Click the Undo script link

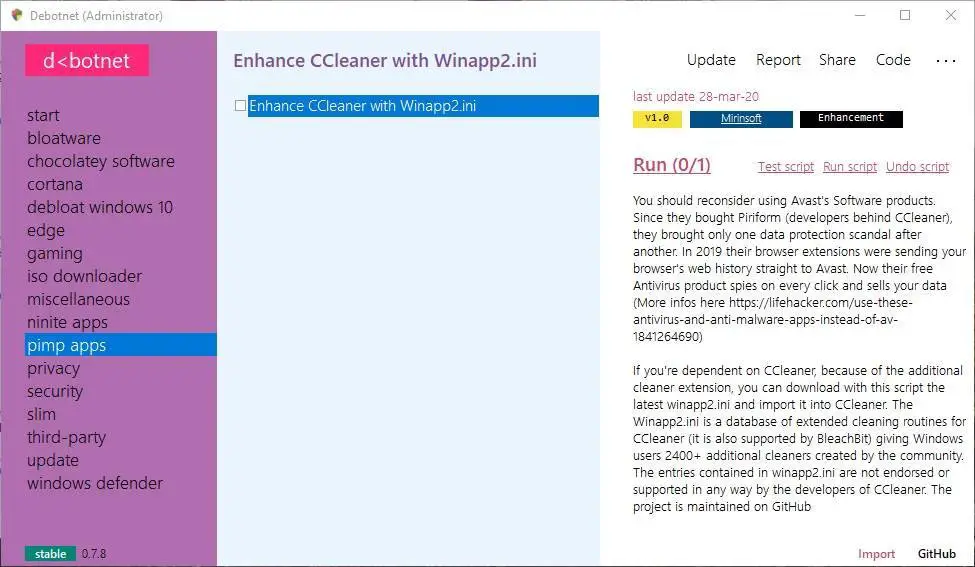[917, 167]
